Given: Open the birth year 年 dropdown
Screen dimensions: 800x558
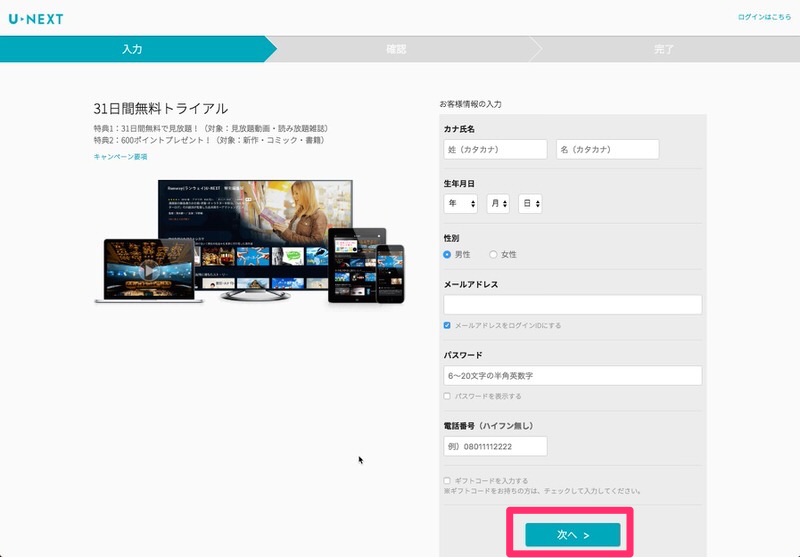Looking at the screenshot, I should (x=461, y=203).
